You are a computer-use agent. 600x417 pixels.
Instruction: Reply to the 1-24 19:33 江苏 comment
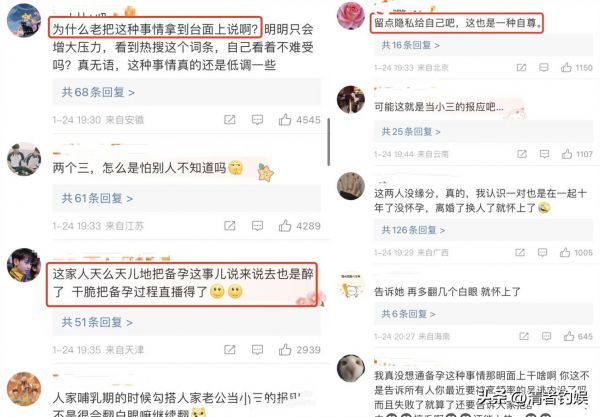[258, 226]
